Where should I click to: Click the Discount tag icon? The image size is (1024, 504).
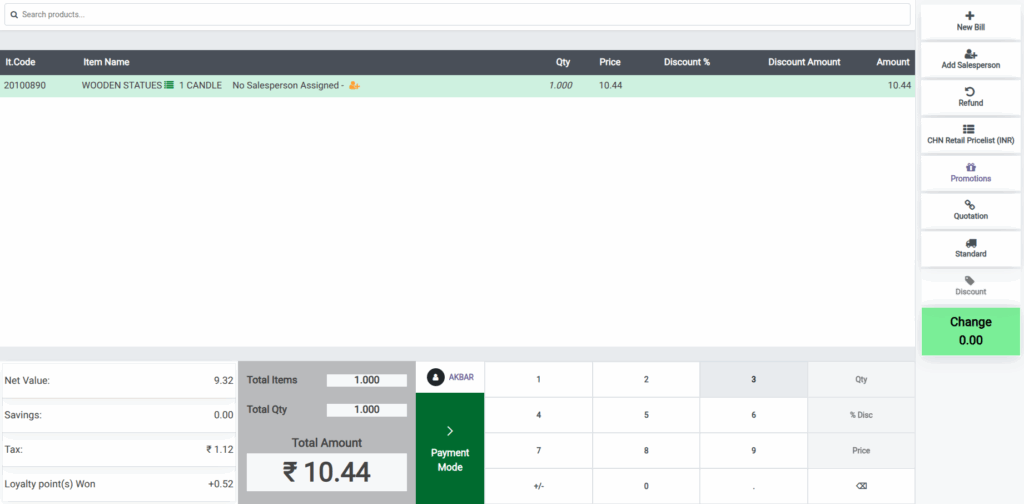click(970, 280)
